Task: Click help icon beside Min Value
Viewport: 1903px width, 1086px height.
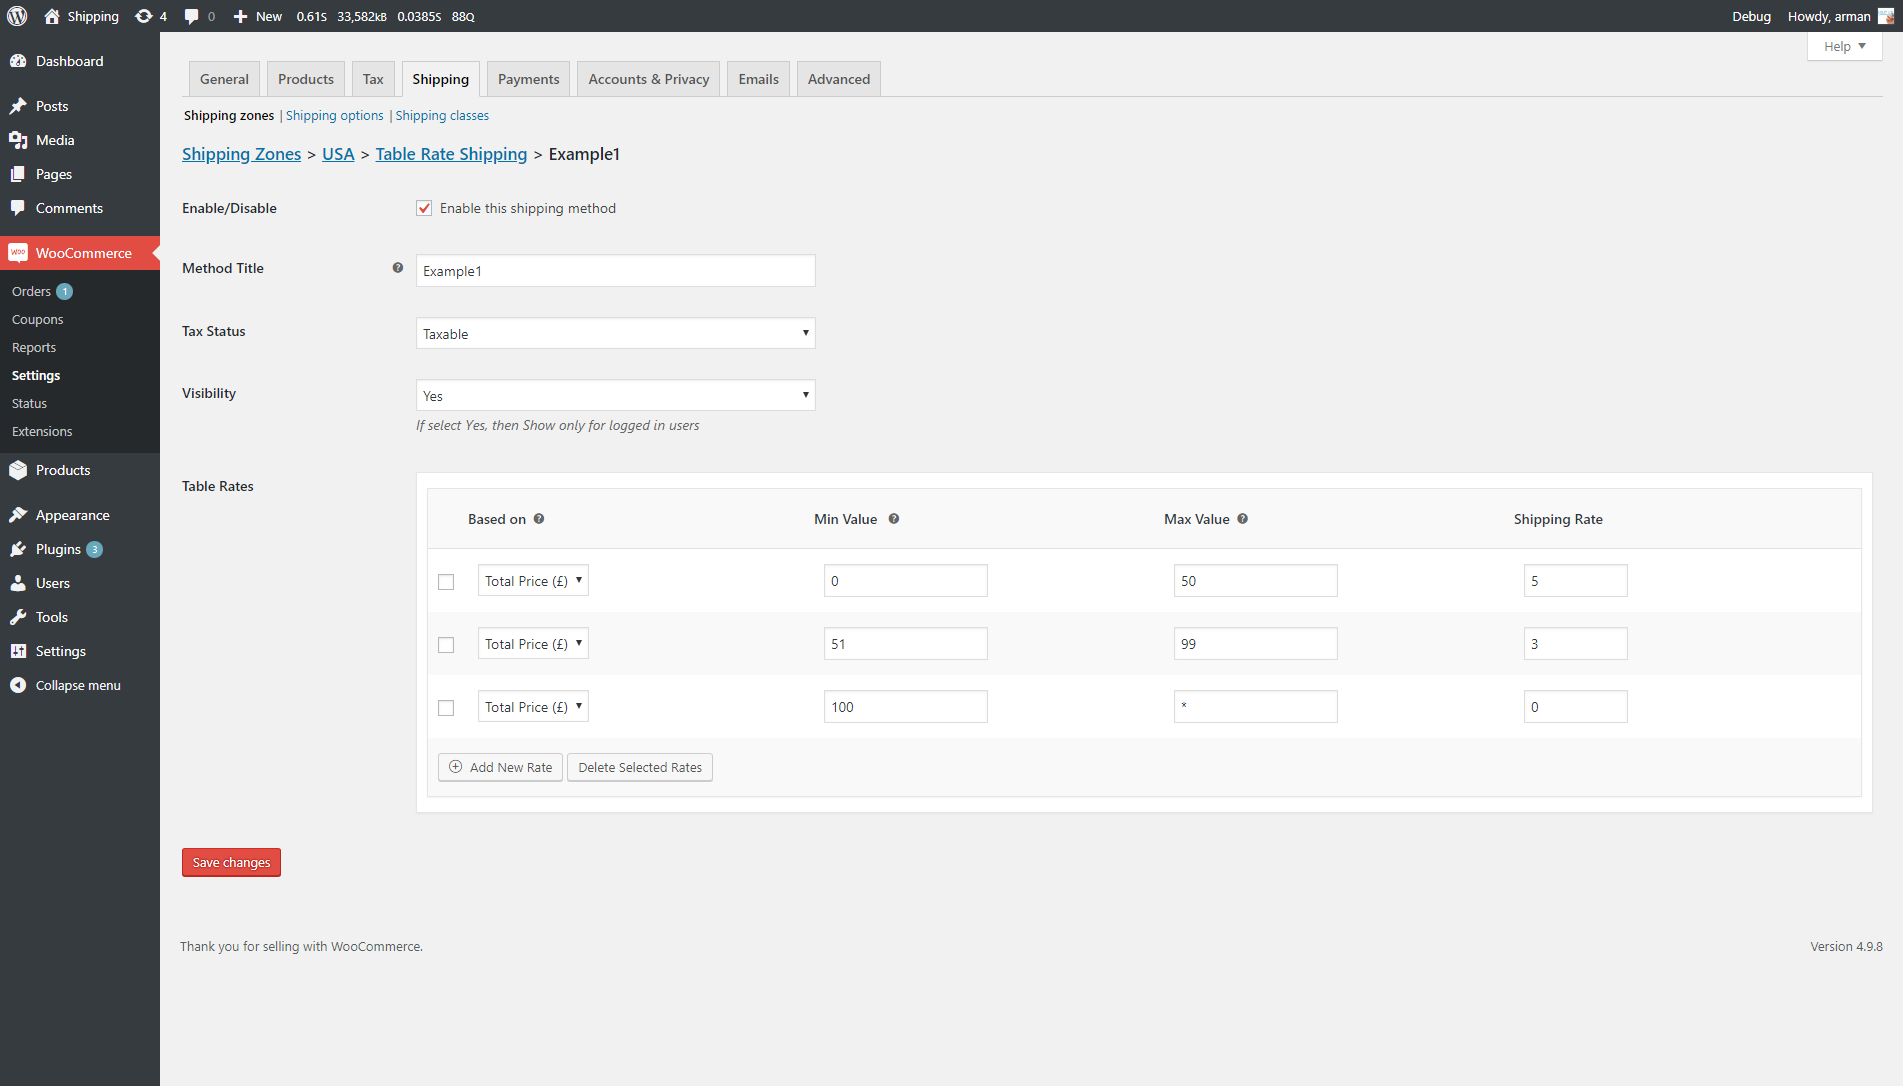Action: tap(894, 519)
